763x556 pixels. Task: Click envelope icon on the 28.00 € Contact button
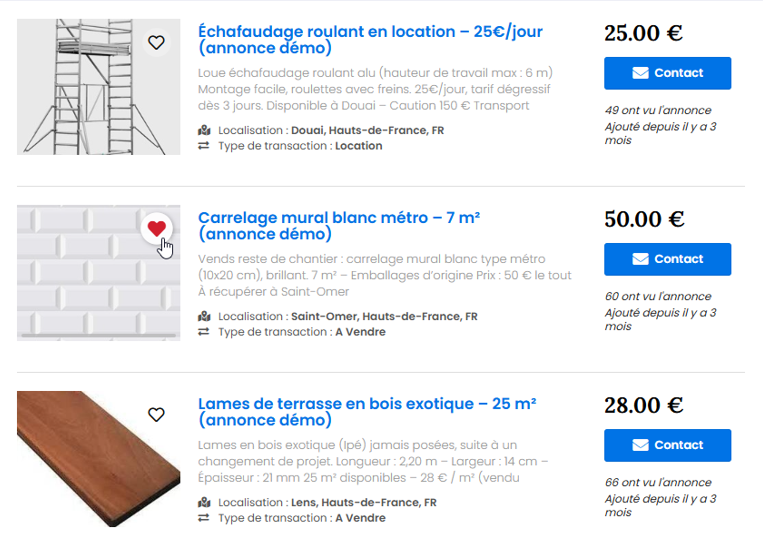[x=641, y=445]
